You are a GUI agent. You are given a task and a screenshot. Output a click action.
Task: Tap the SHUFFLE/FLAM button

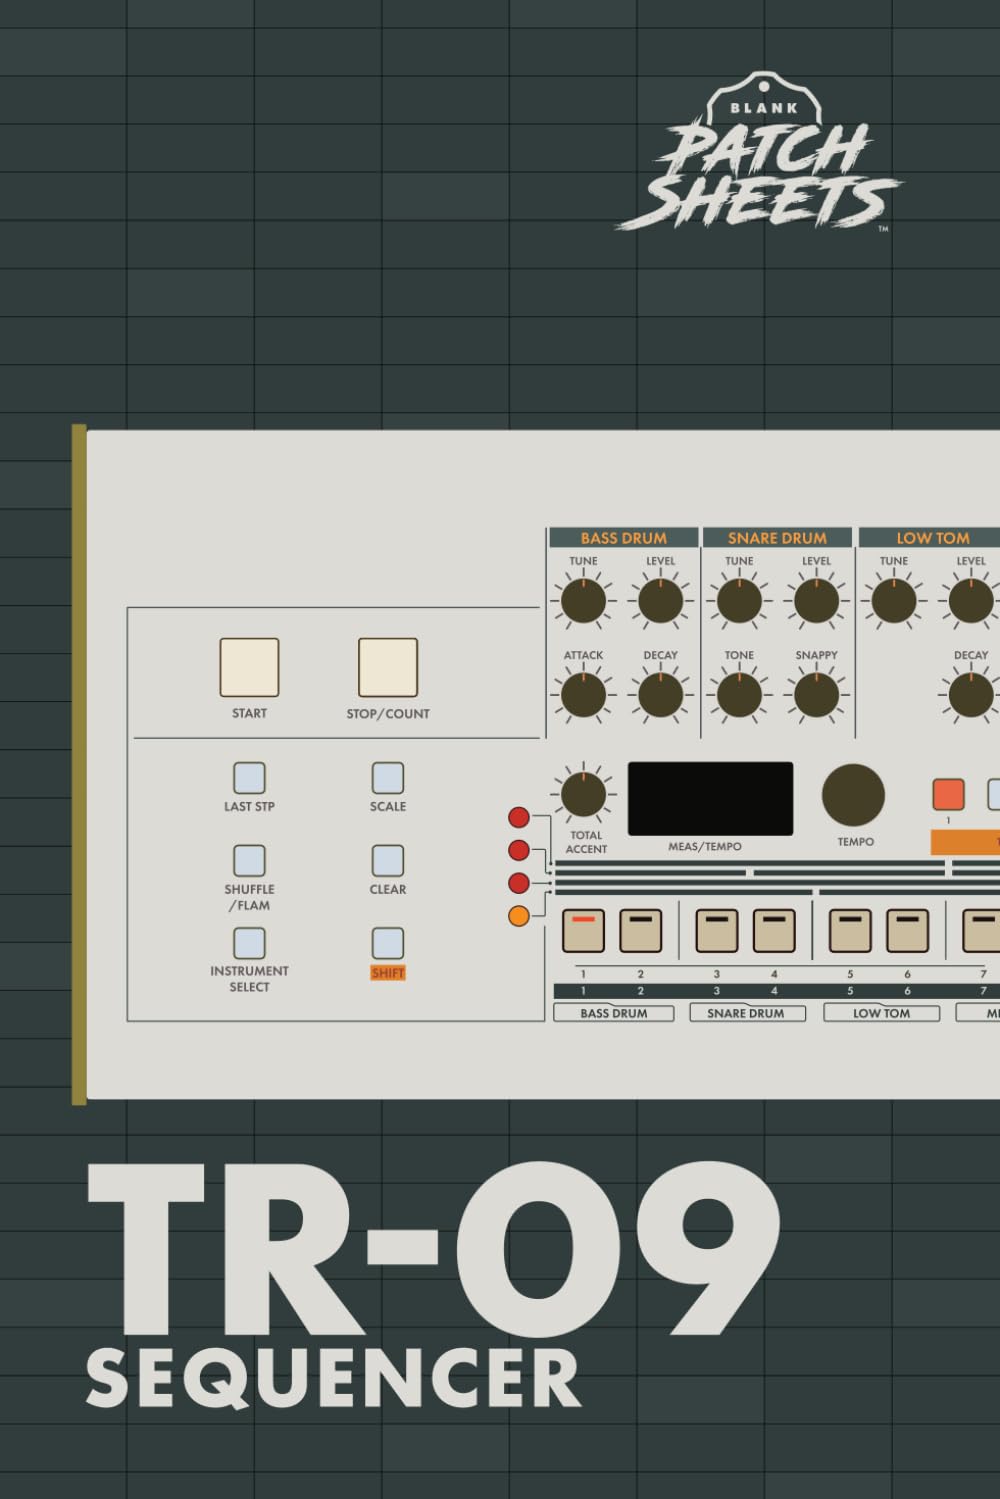249,861
